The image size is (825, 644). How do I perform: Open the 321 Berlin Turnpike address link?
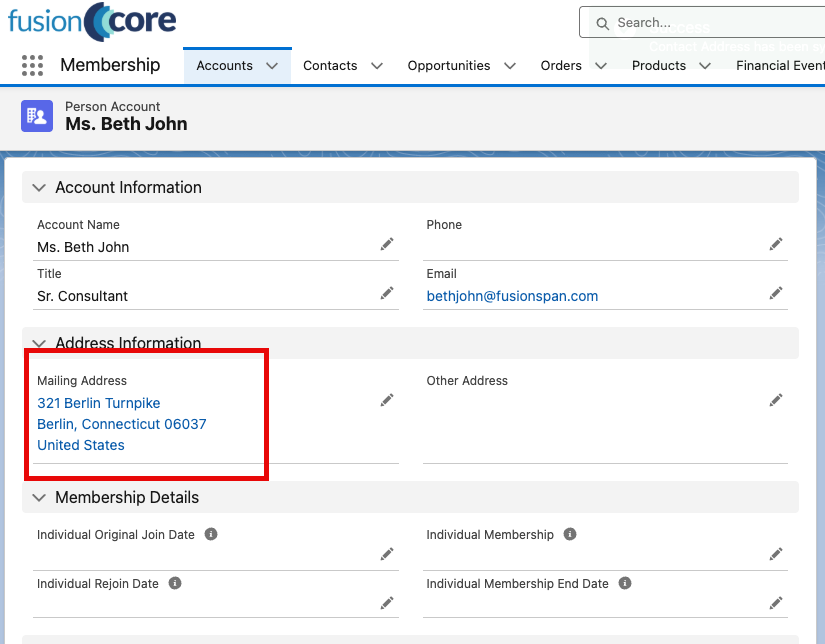(98, 403)
